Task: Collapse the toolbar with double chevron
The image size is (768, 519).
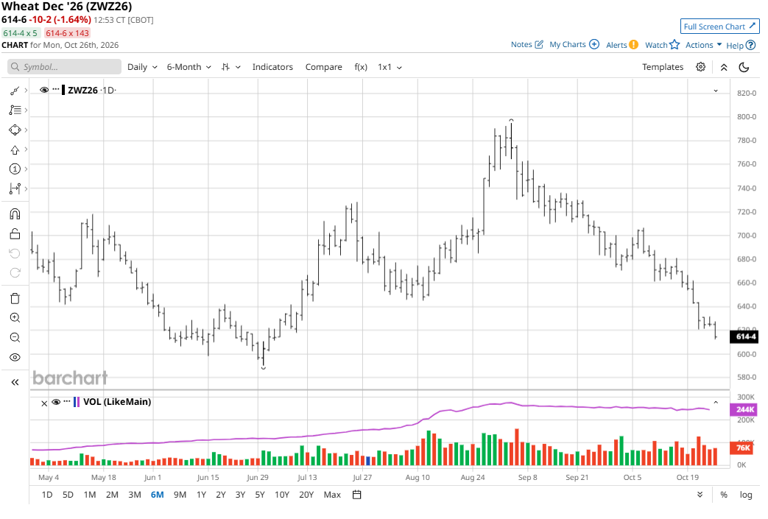Action: (724, 67)
